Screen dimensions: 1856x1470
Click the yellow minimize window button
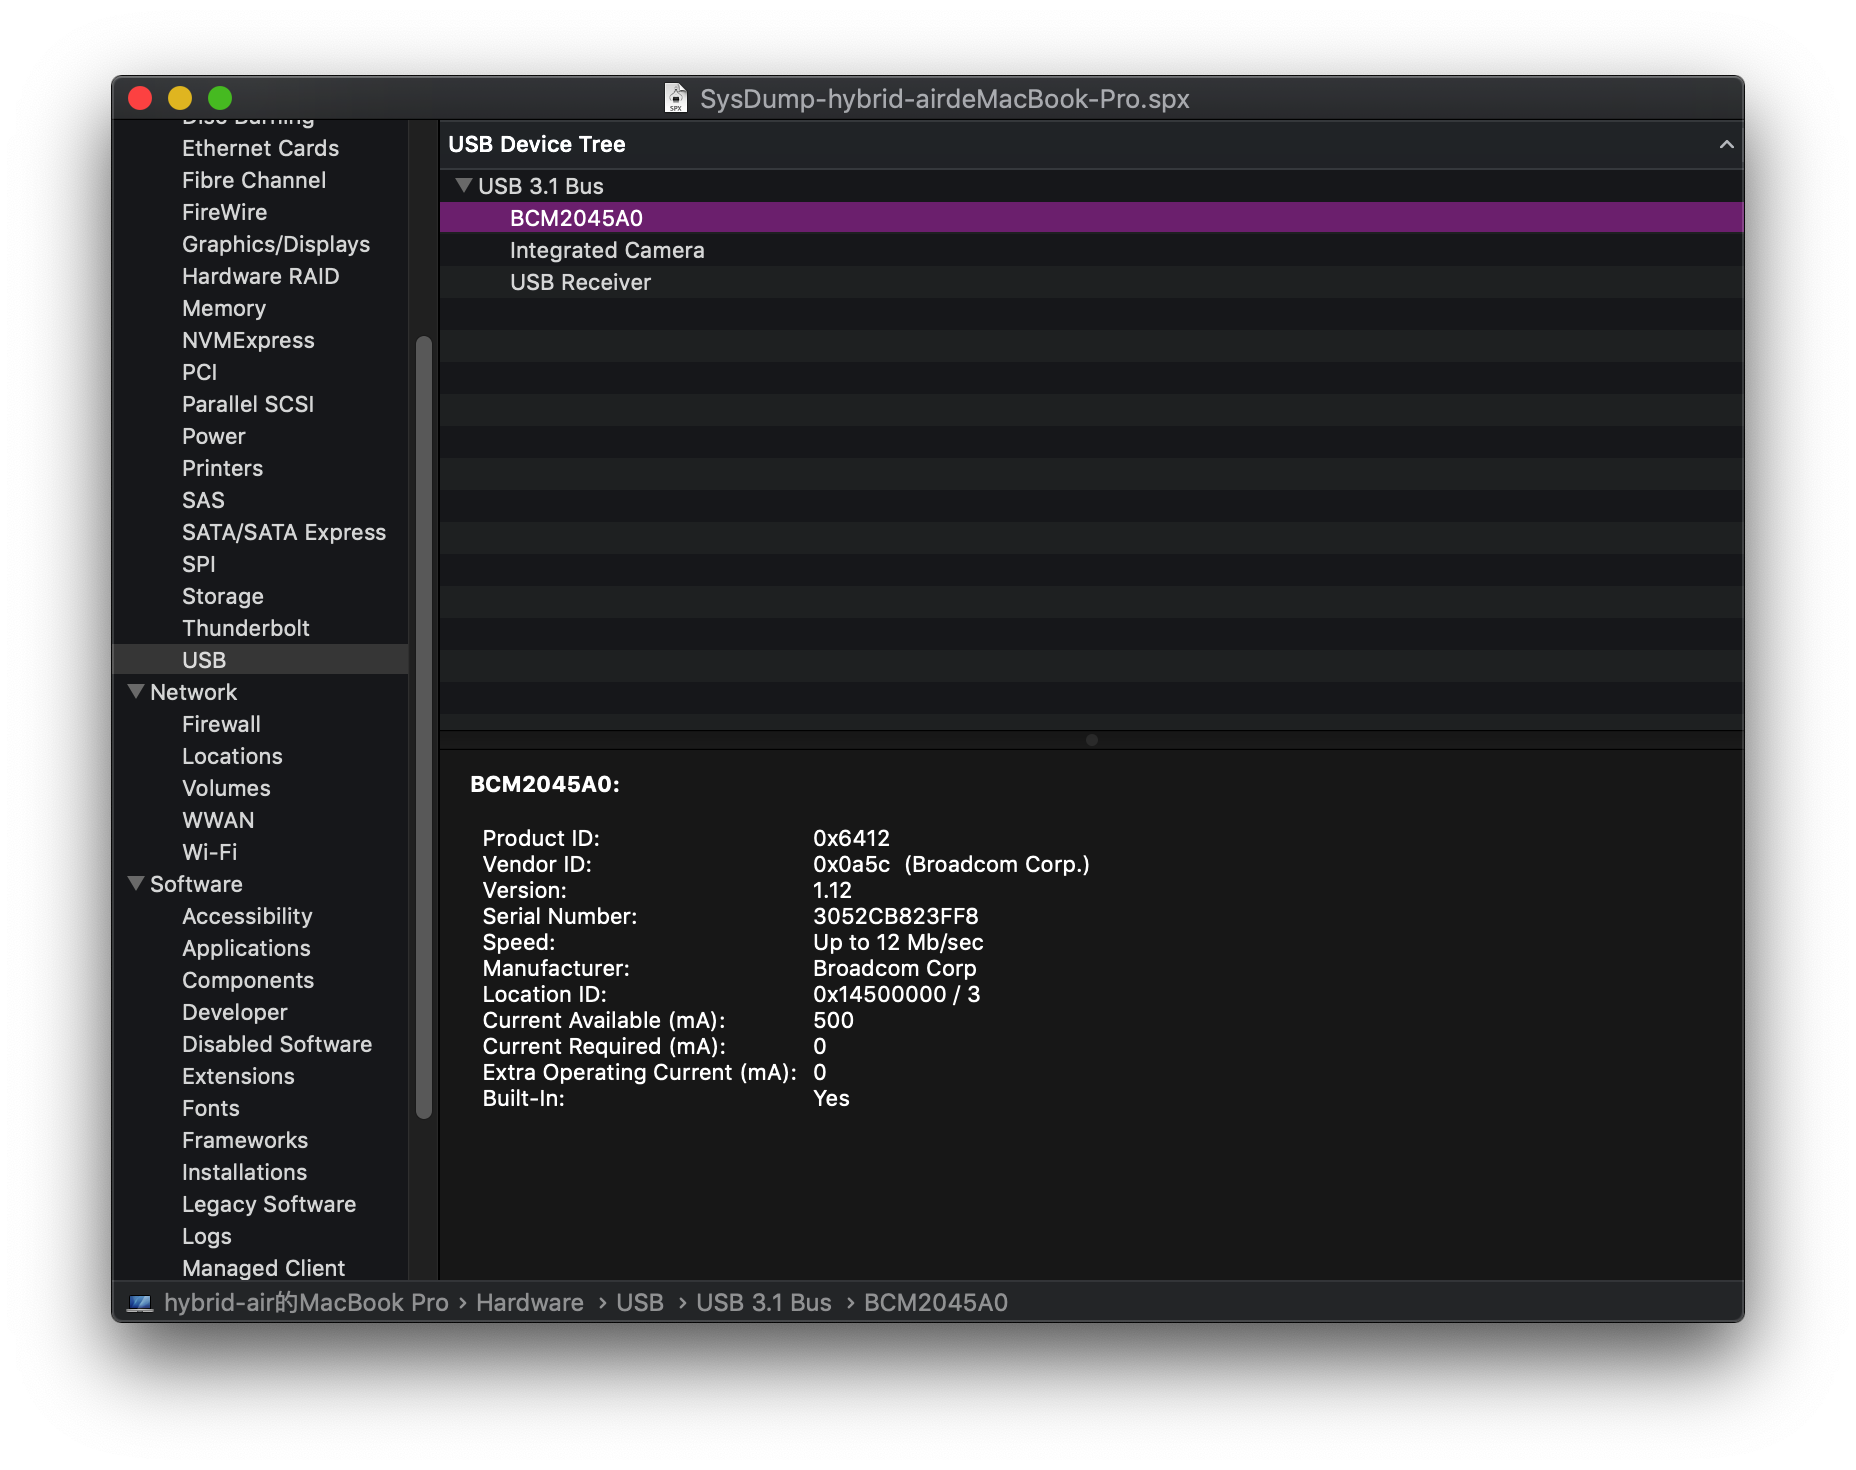[x=180, y=98]
